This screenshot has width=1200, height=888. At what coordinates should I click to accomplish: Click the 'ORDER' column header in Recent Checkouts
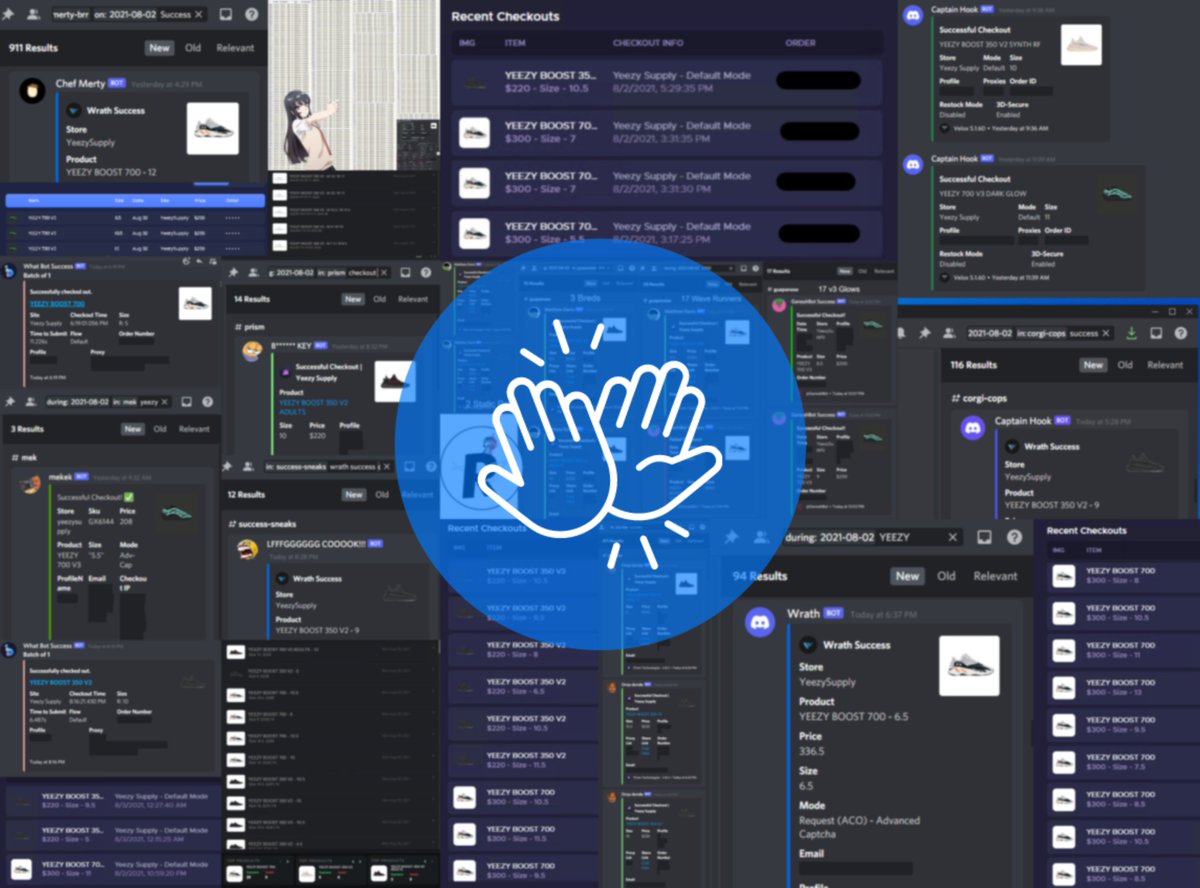800,43
